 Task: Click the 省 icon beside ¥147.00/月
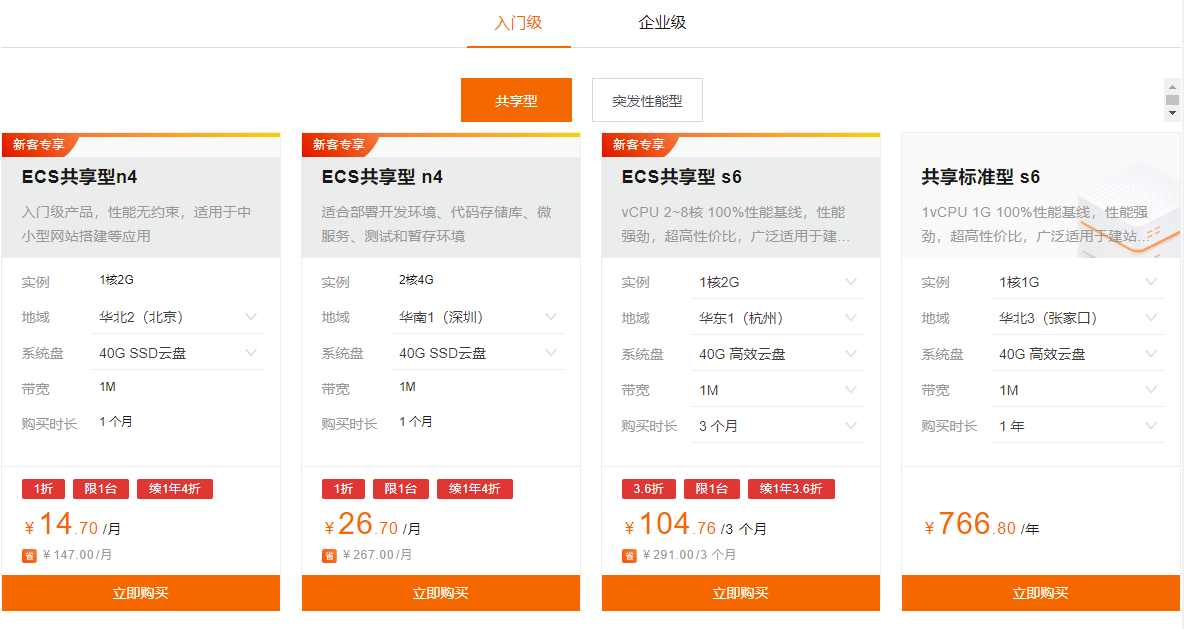[29, 556]
